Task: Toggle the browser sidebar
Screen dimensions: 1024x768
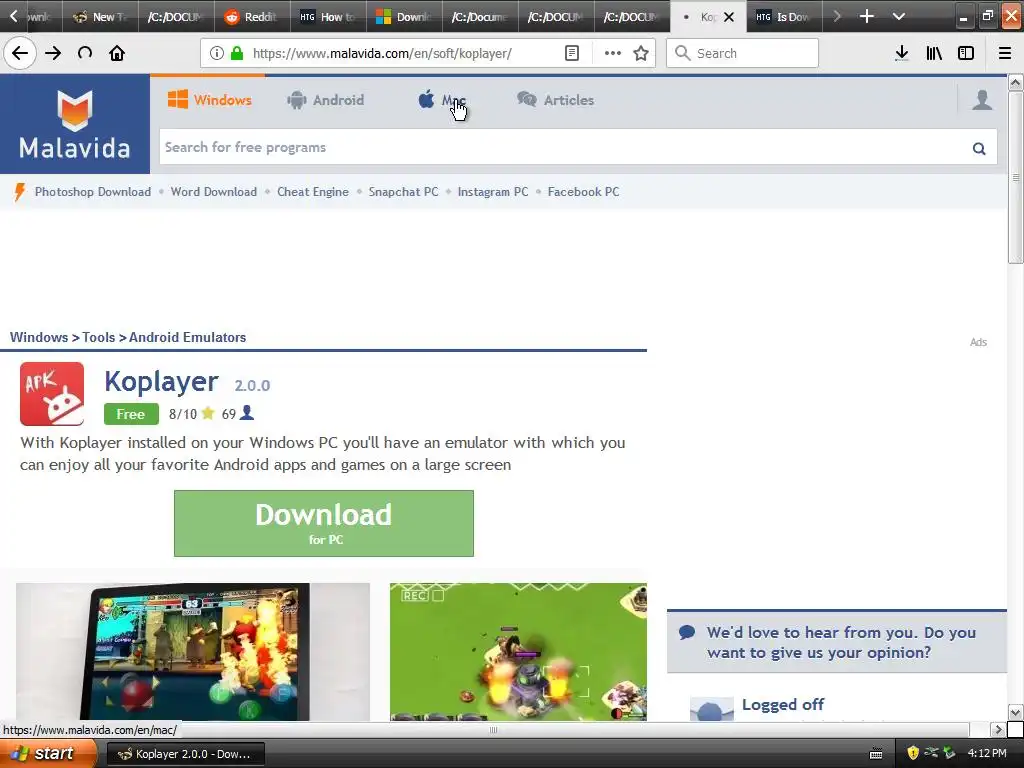Action: pos(966,53)
